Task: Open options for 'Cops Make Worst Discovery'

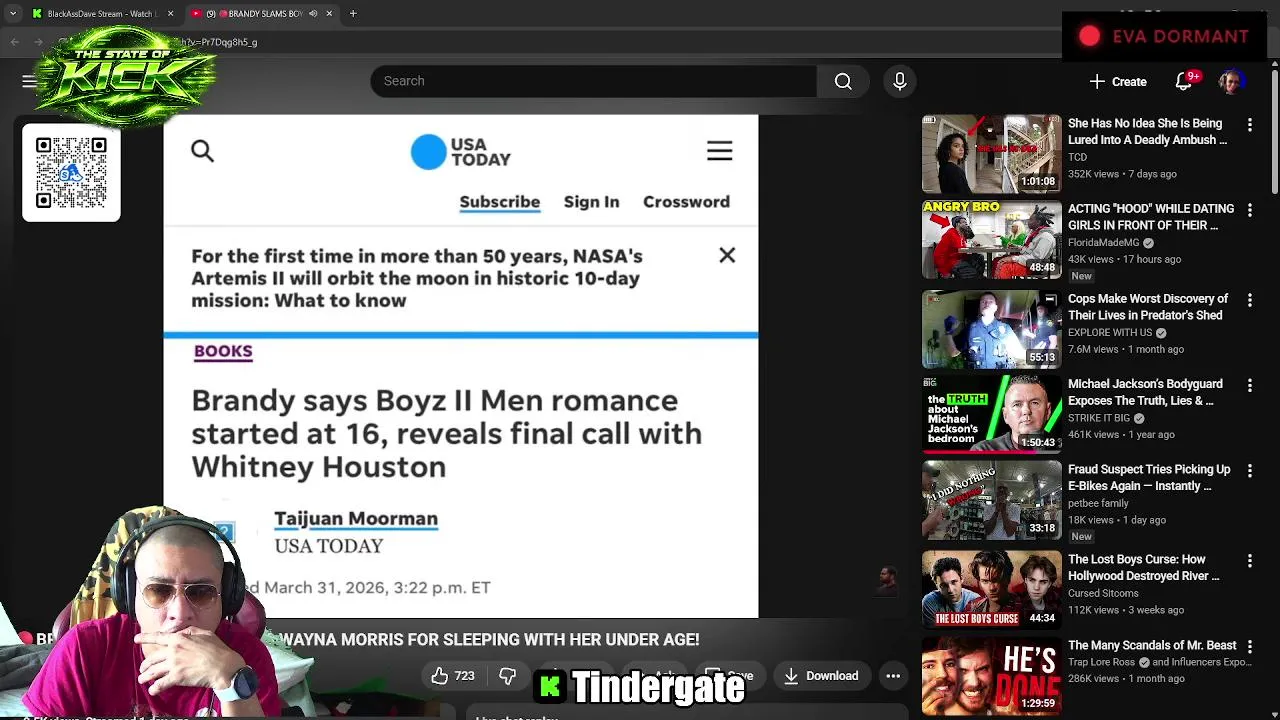Action: point(1250,300)
